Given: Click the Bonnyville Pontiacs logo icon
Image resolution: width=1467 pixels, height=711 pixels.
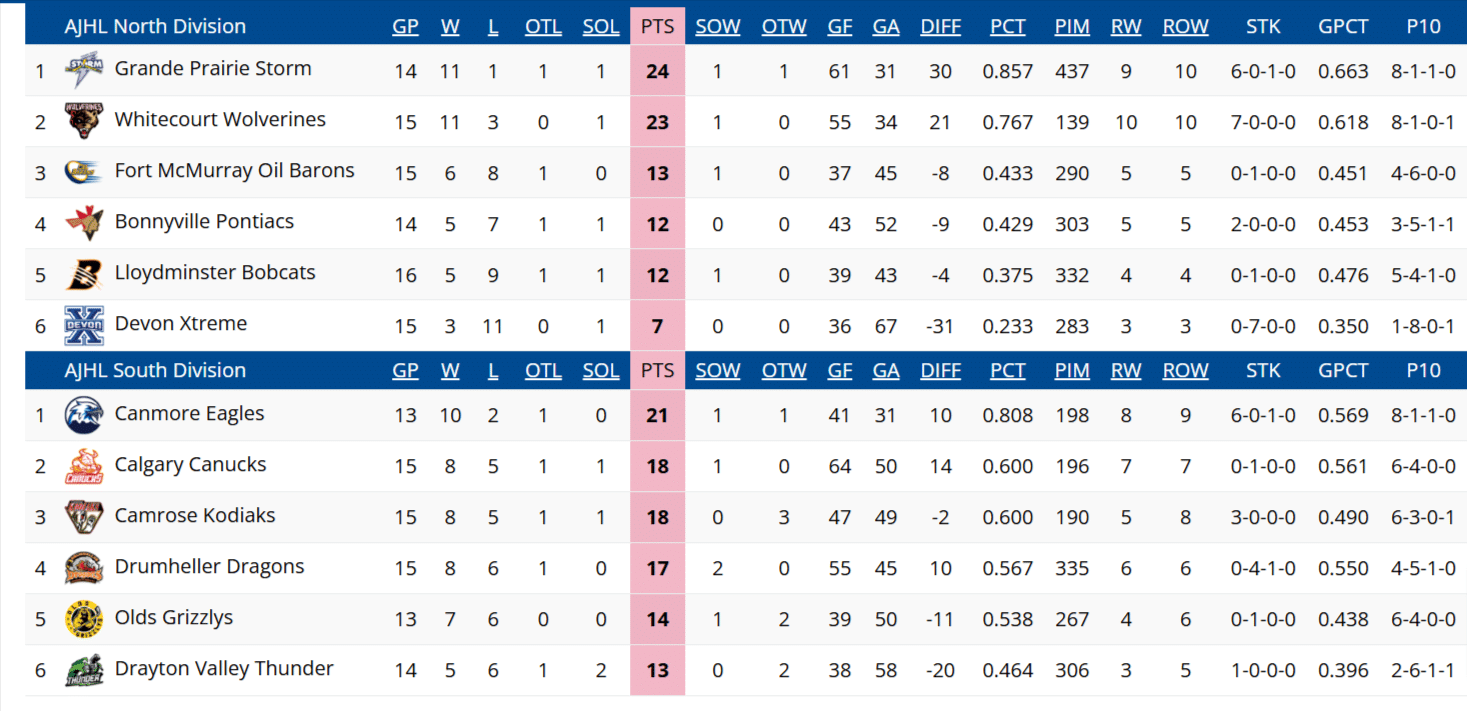Looking at the screenshot, I should pyautogui.click(x=83, y=223).
